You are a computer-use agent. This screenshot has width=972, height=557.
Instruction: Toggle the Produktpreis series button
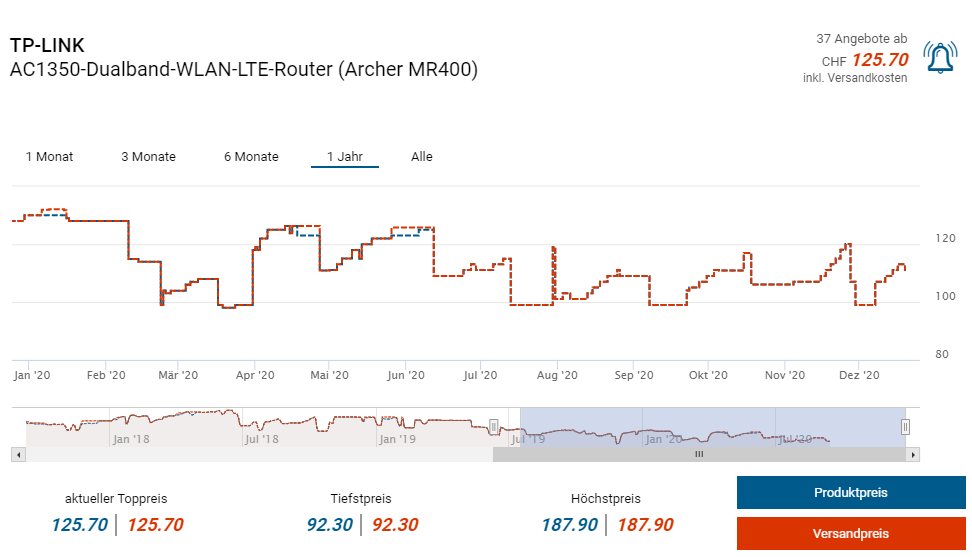(x=851, y=493)
